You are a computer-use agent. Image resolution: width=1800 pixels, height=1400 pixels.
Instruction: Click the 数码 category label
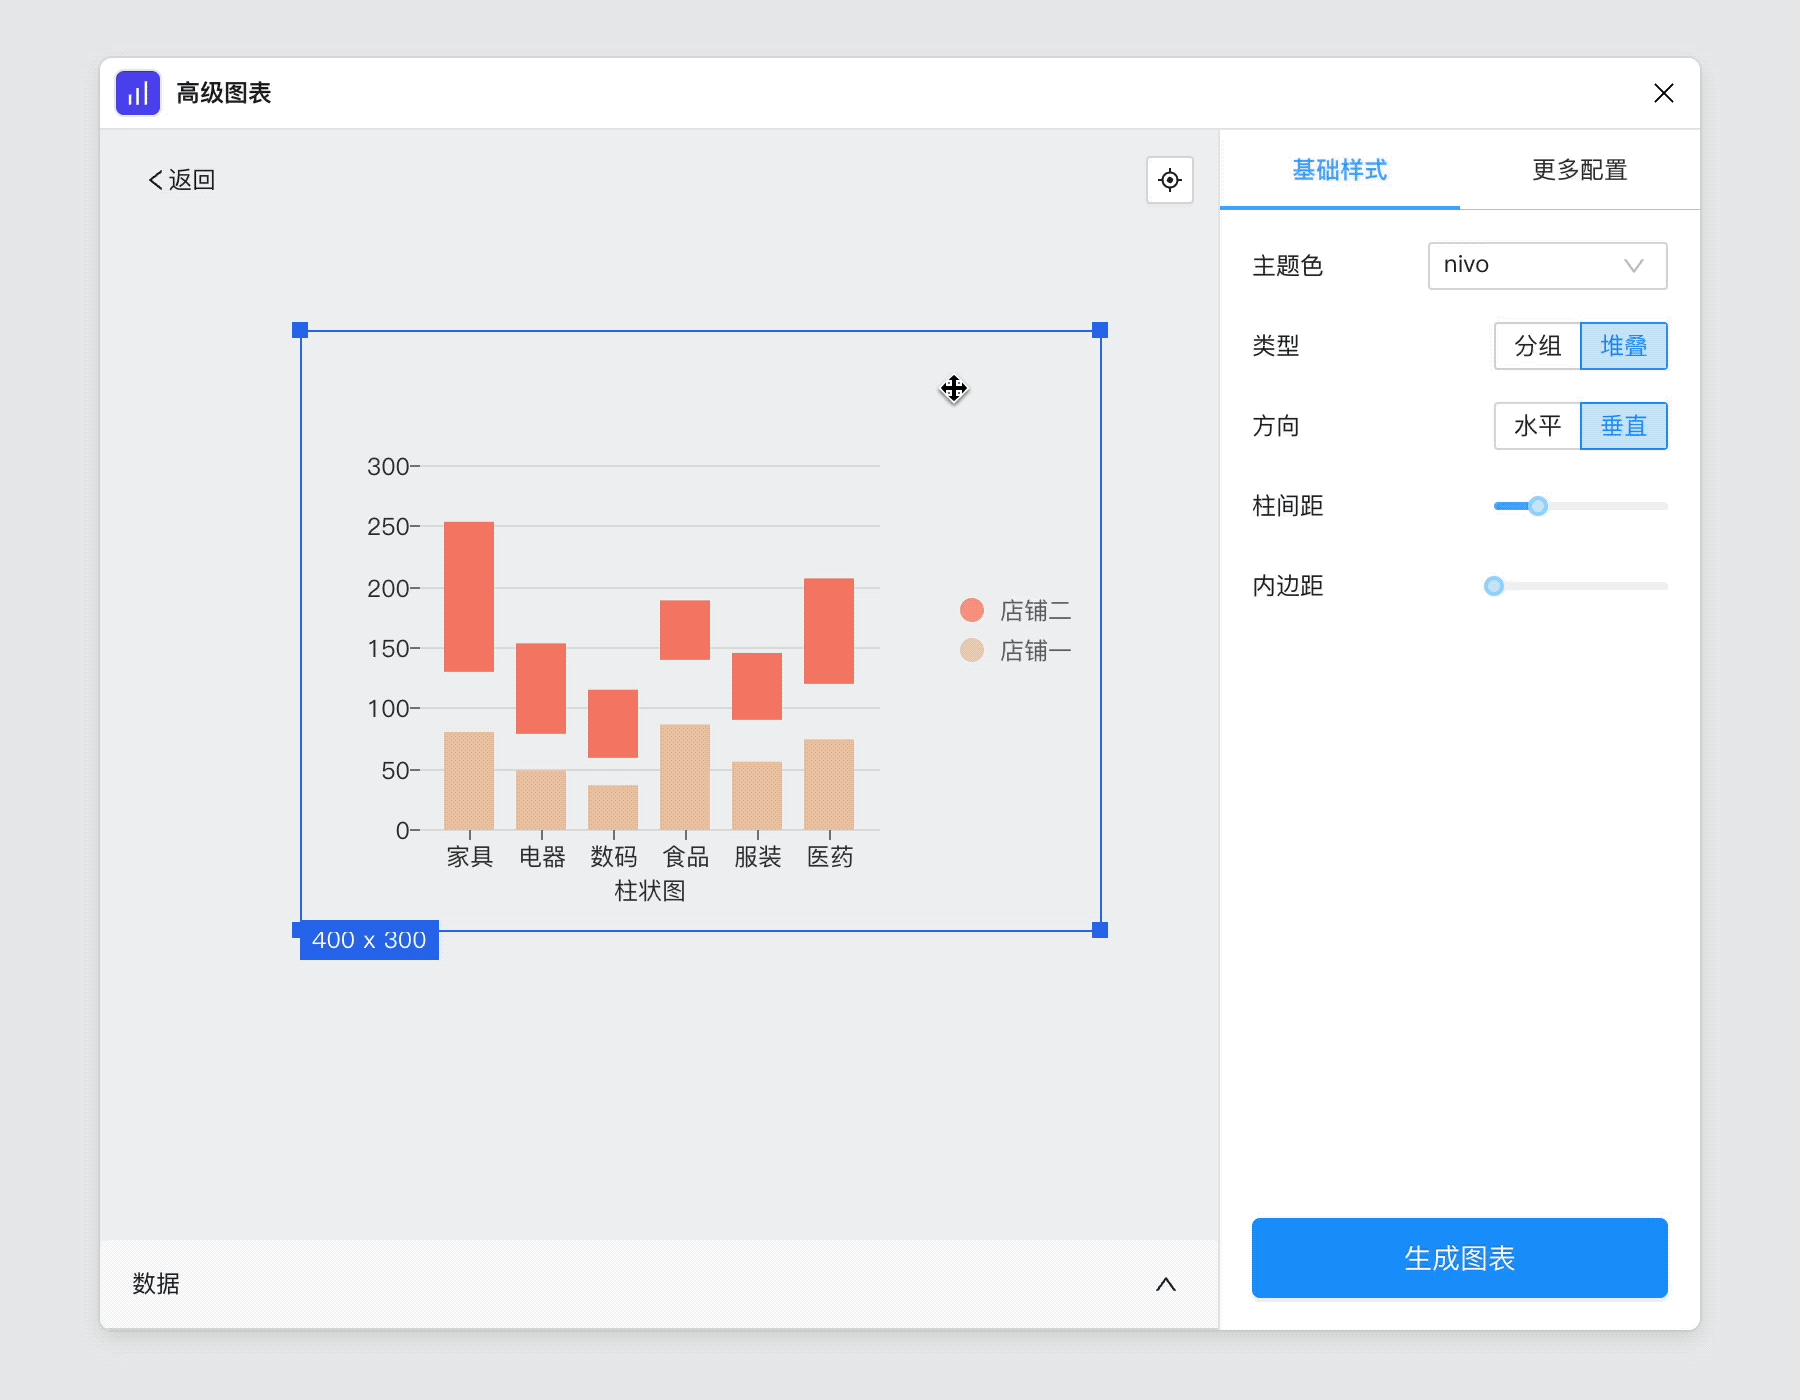[614, 857]
